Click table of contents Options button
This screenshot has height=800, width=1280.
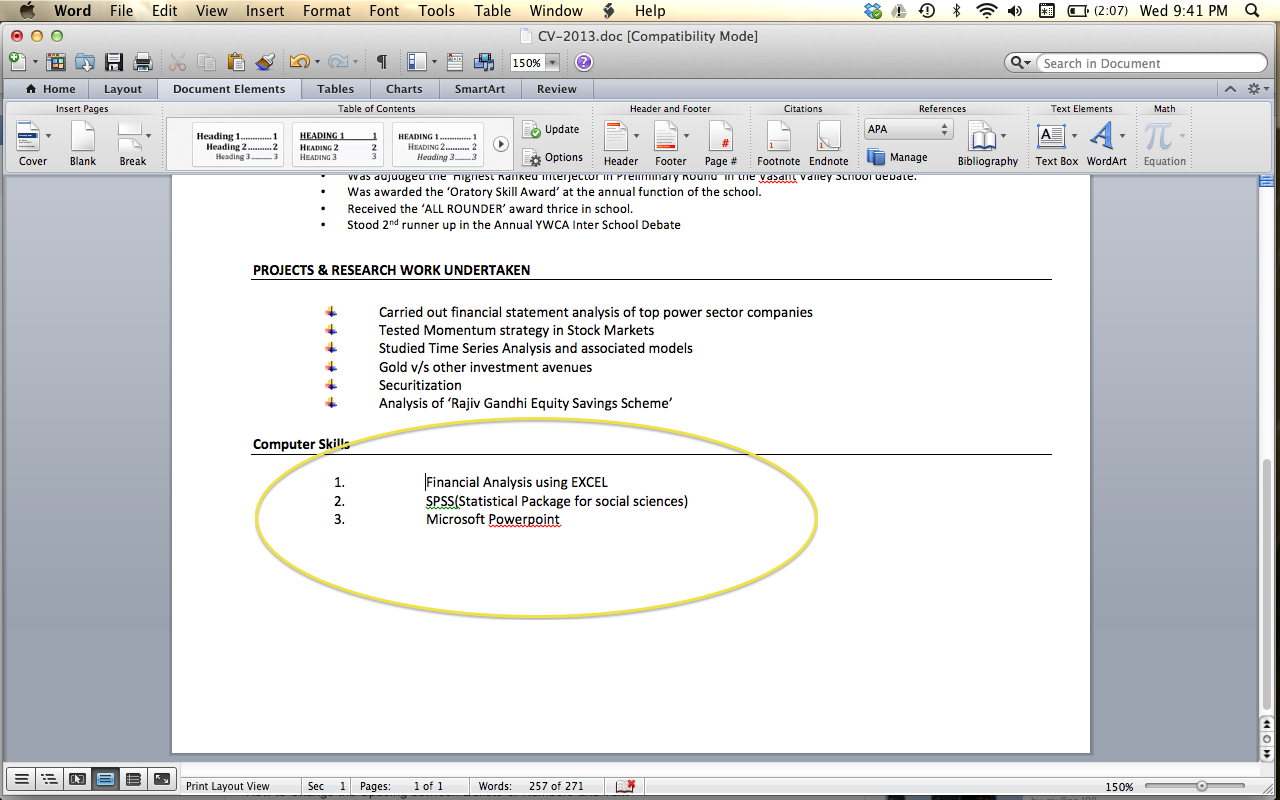tap(552, 157)
